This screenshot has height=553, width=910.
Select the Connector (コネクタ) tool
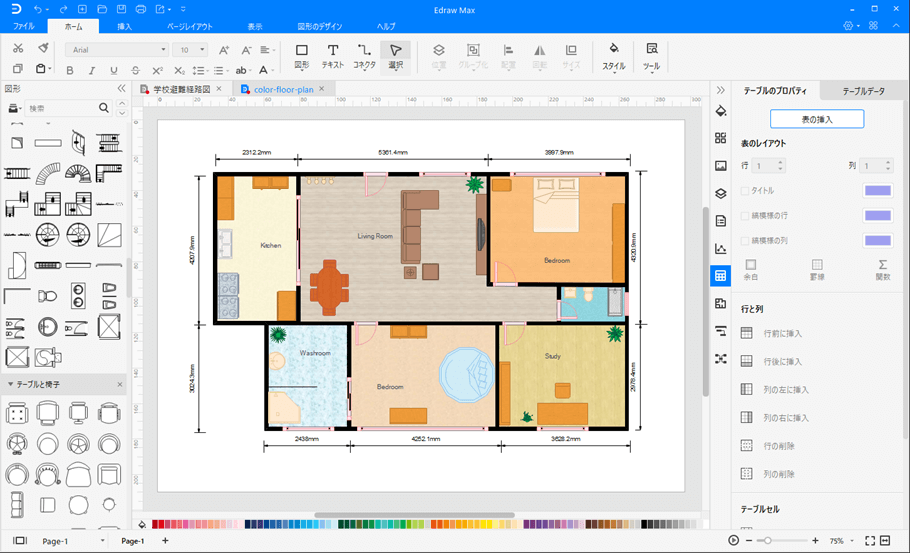364,57
